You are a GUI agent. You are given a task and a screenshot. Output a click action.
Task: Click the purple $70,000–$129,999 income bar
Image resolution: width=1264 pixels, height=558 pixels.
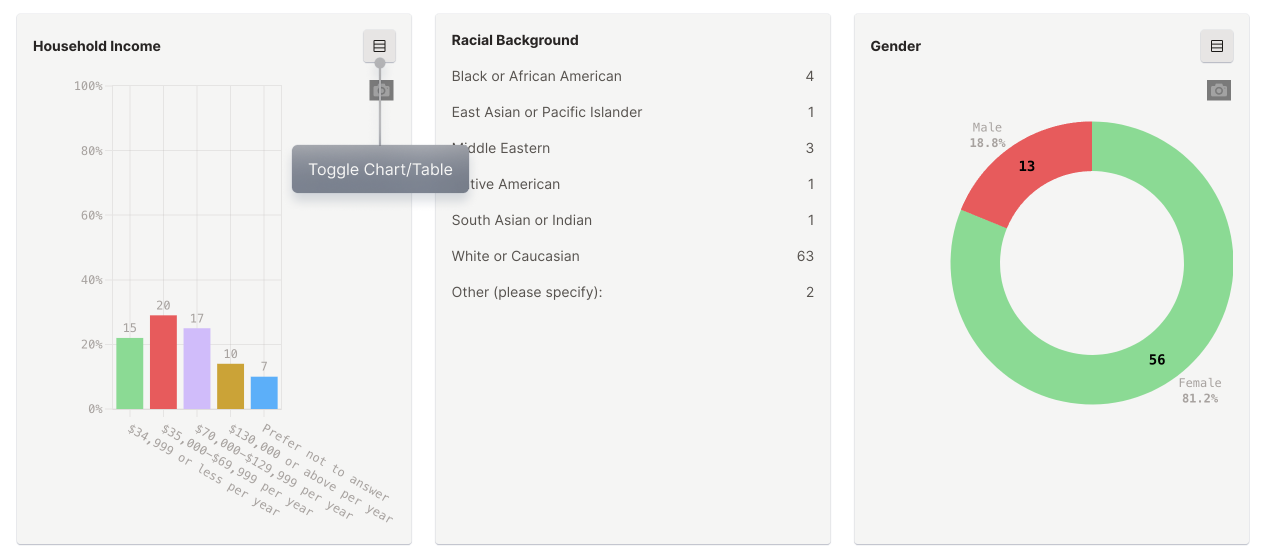click(197, 368)
